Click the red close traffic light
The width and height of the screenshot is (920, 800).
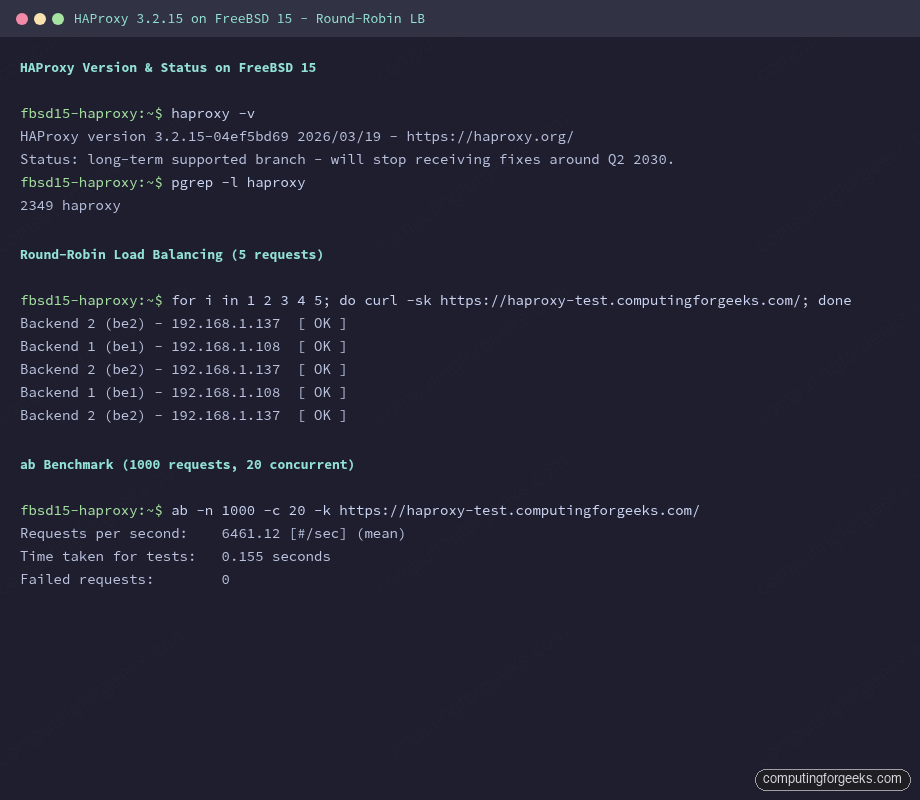point(24,18)
